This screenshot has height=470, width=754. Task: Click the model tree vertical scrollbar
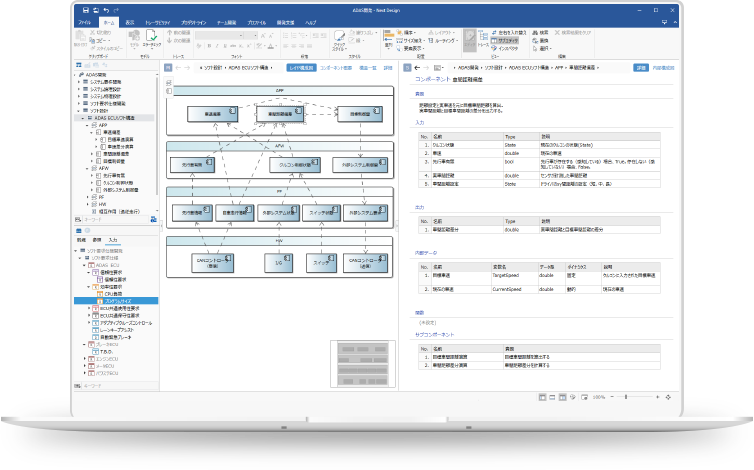(157, 135)
